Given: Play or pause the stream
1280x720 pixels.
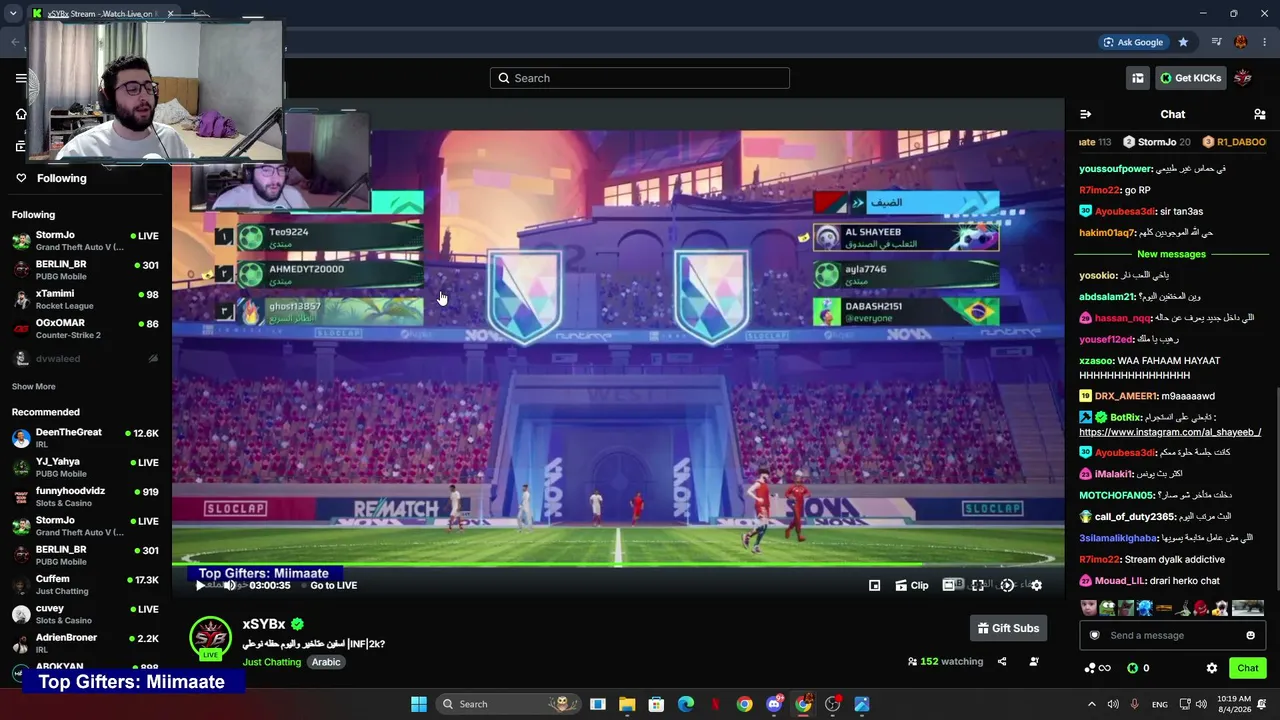Looking at the screenshot, I should point(199,586).
